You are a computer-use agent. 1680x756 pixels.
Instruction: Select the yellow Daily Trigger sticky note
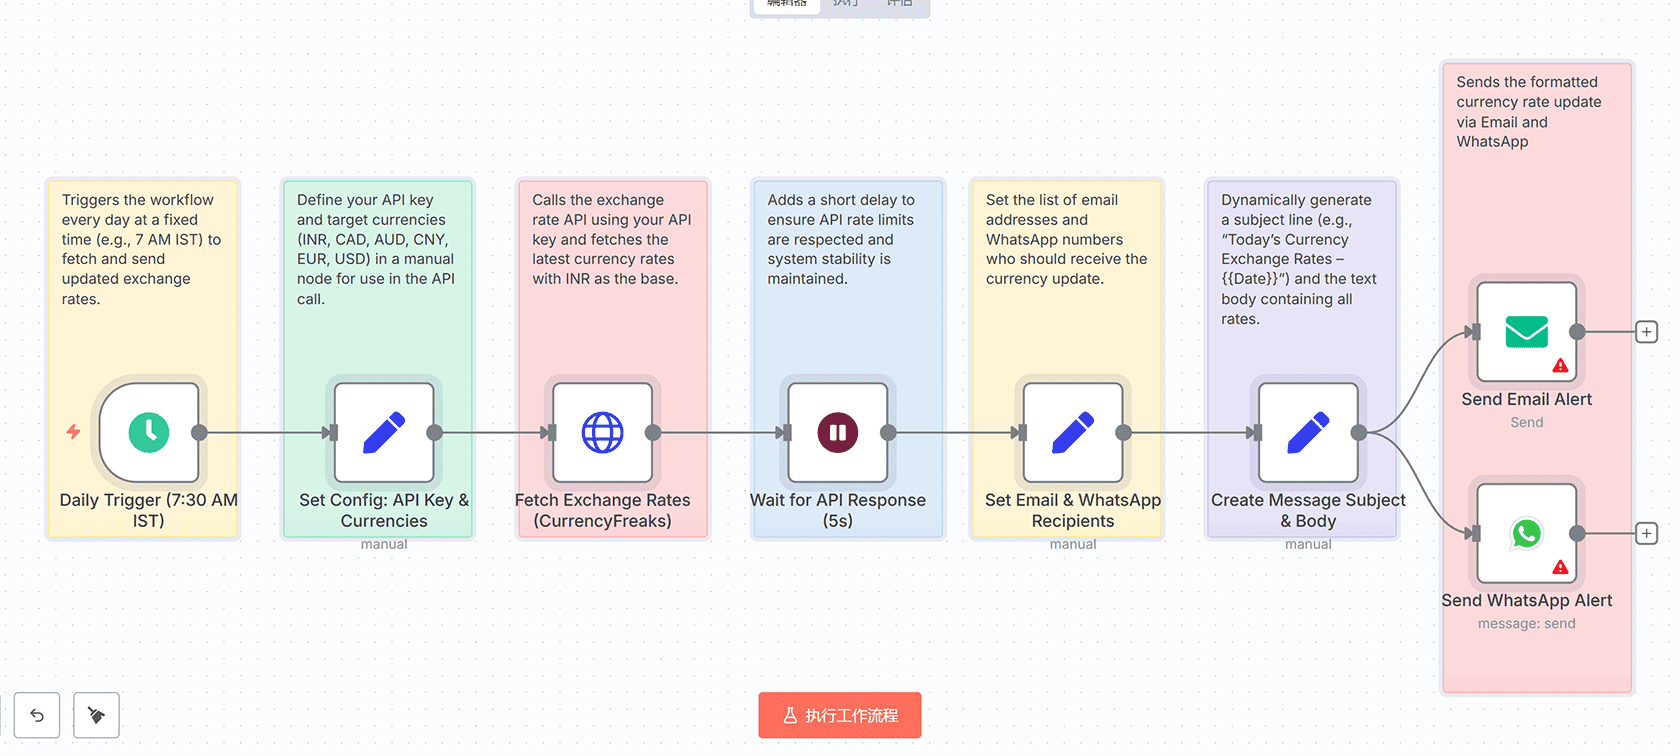pos(142,250)
